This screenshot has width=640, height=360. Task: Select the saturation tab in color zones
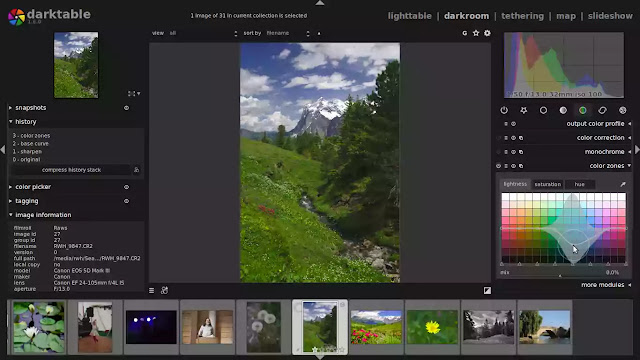pos(547,184)
